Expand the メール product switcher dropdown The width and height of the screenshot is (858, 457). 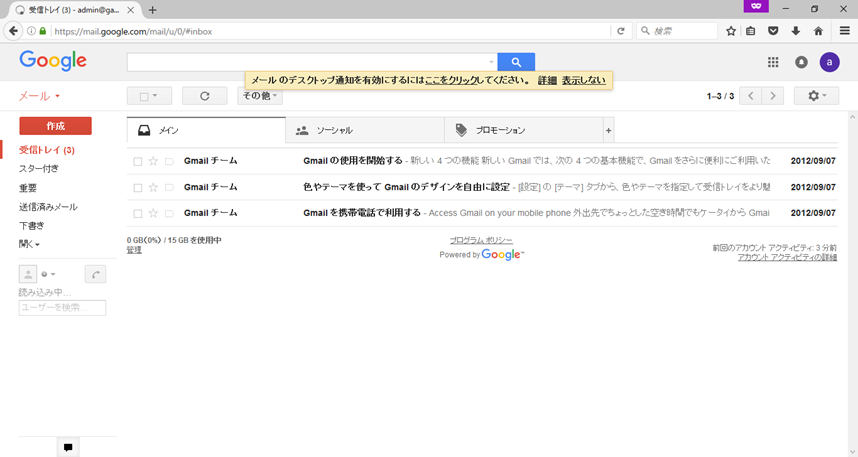tap(39, 96)
